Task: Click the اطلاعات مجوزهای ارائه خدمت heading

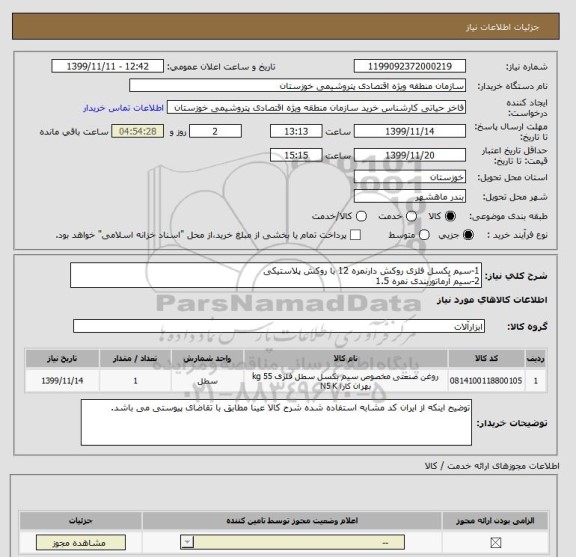Action: [x=492, y=466]
